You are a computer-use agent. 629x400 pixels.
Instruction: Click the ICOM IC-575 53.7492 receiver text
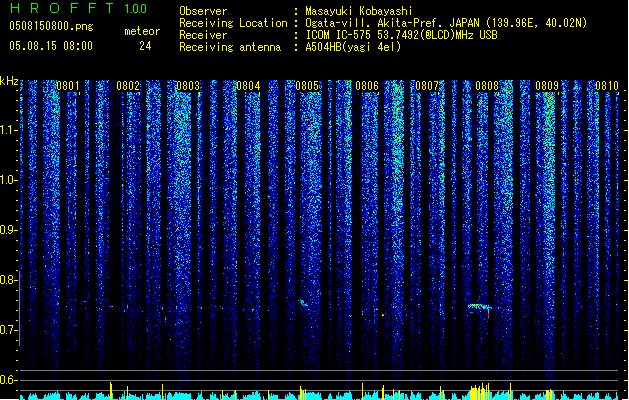[401, 35]
